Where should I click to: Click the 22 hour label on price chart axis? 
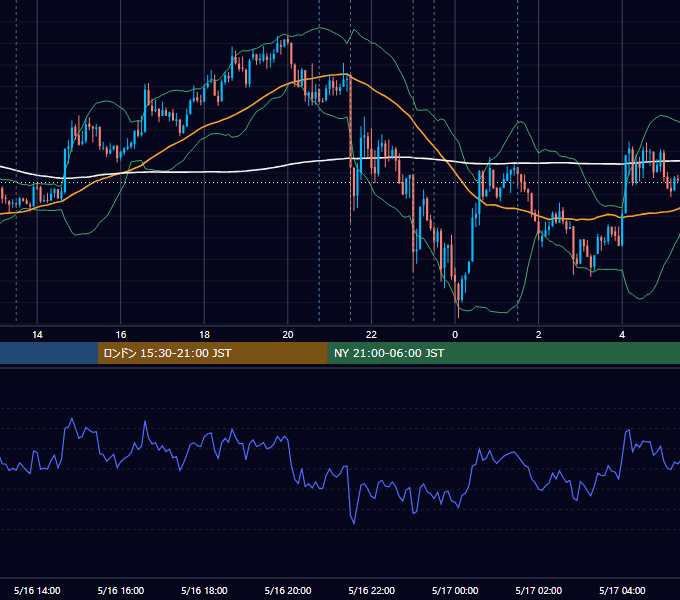[x=371, y=335]
